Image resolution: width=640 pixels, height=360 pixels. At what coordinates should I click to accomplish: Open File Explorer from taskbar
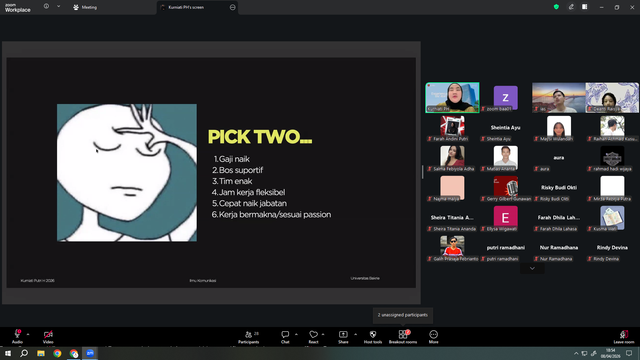41,353
